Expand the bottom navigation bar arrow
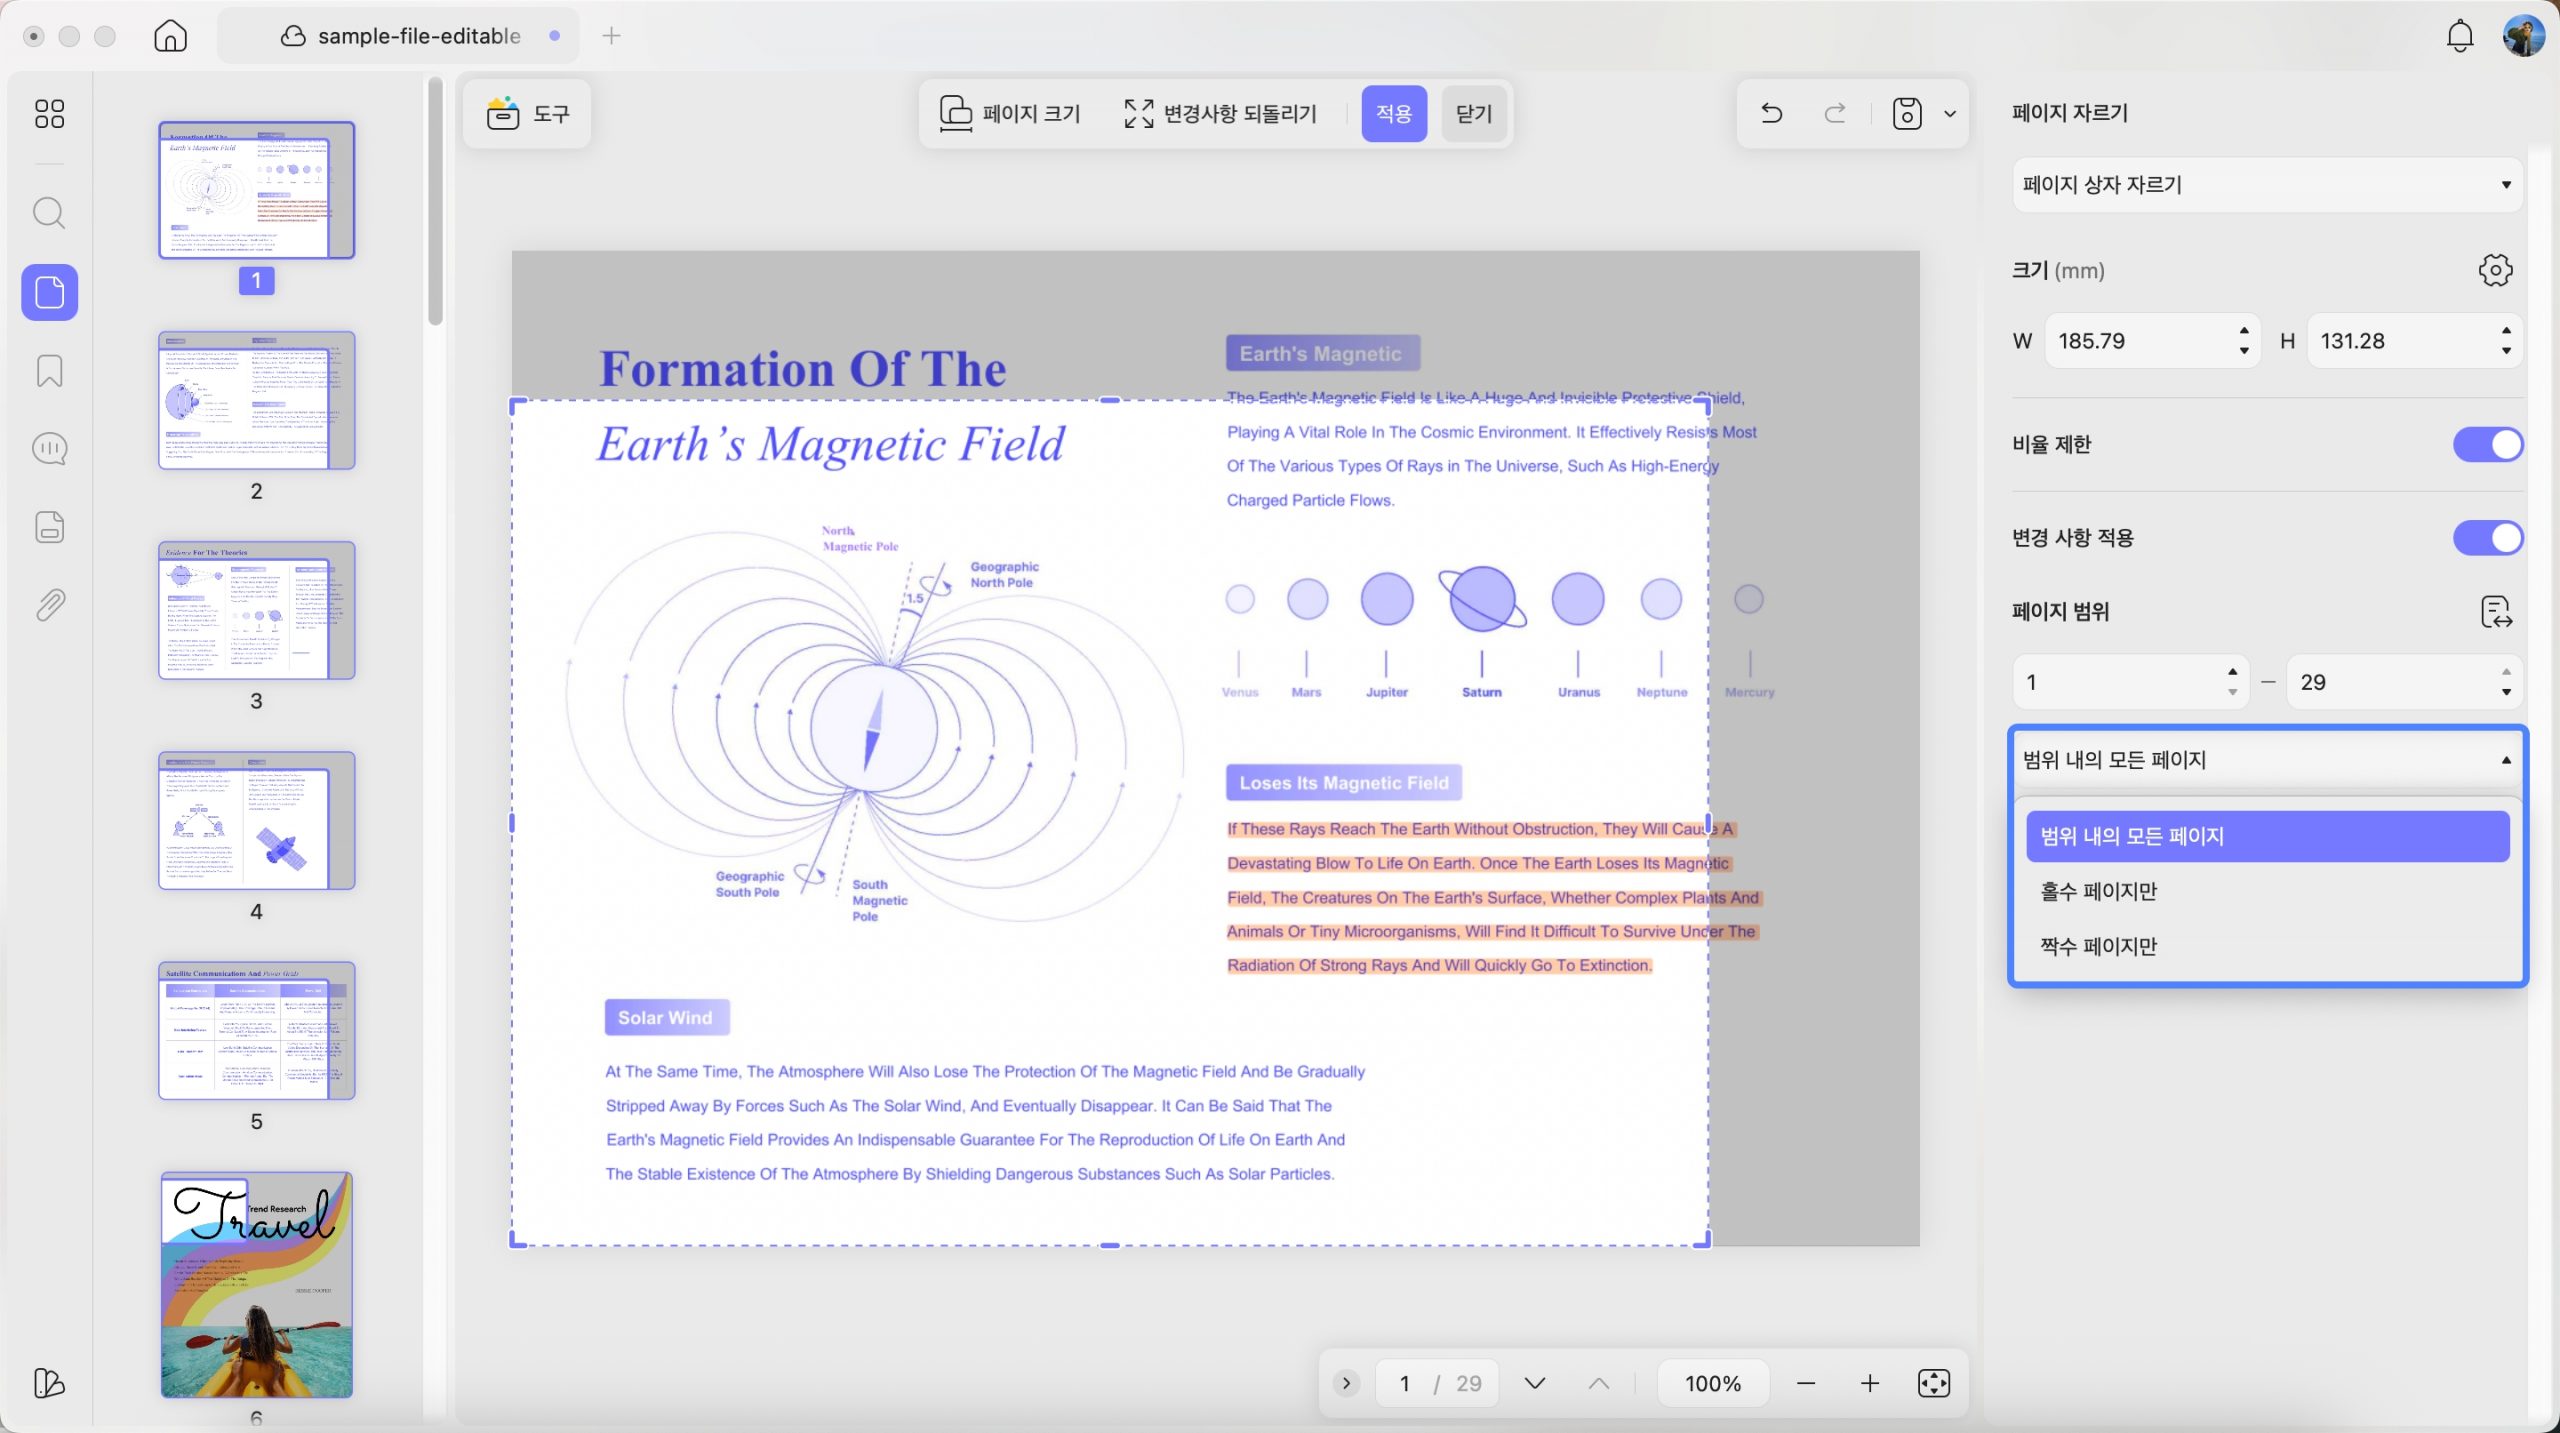Viewport: 2560px width, 1433px height. [1346, 1383]
